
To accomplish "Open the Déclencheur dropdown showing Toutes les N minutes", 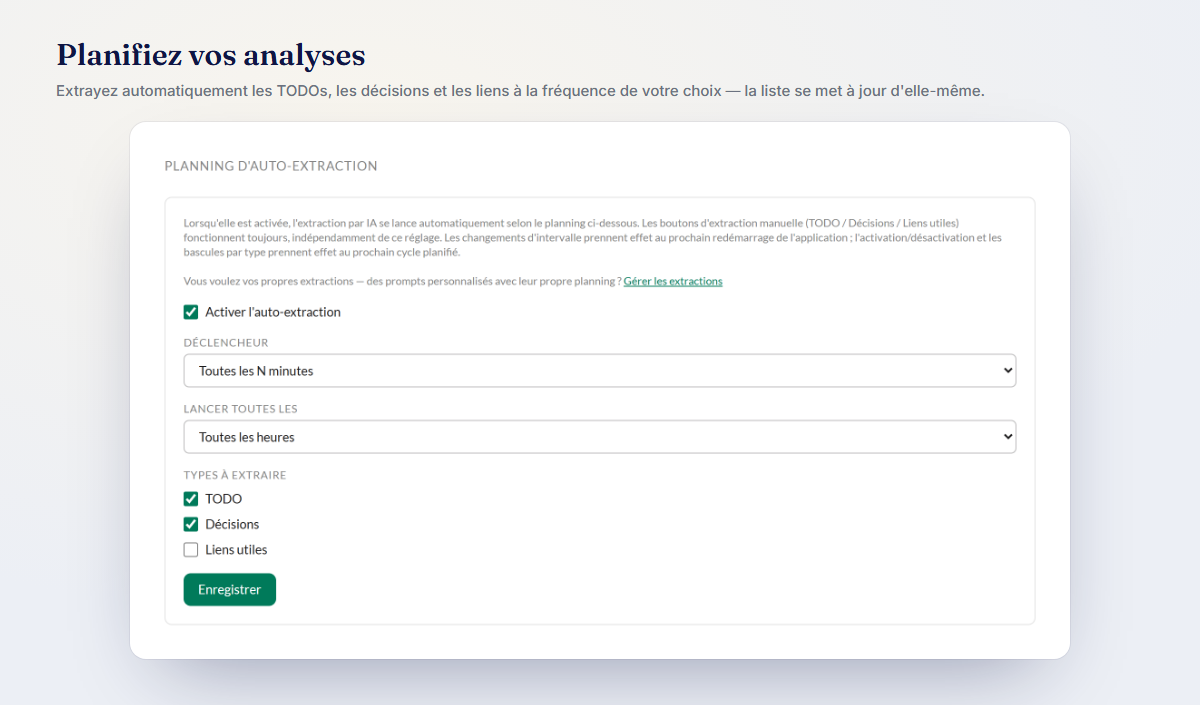I will (600, 370).
